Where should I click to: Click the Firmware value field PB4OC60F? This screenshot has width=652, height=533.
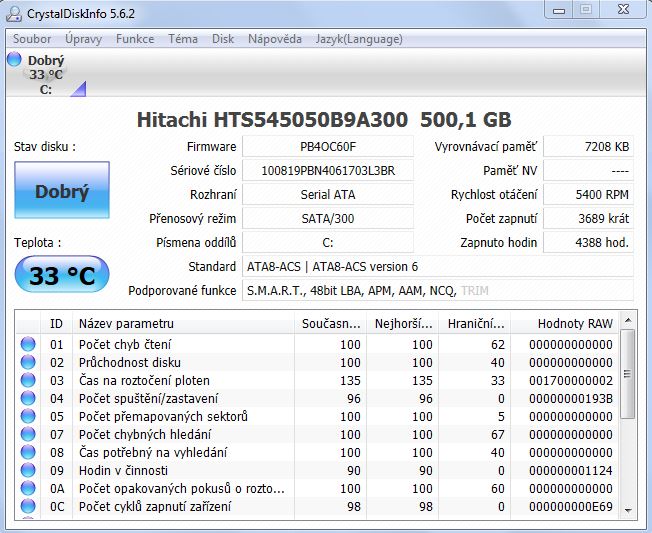tap(328, 147)
